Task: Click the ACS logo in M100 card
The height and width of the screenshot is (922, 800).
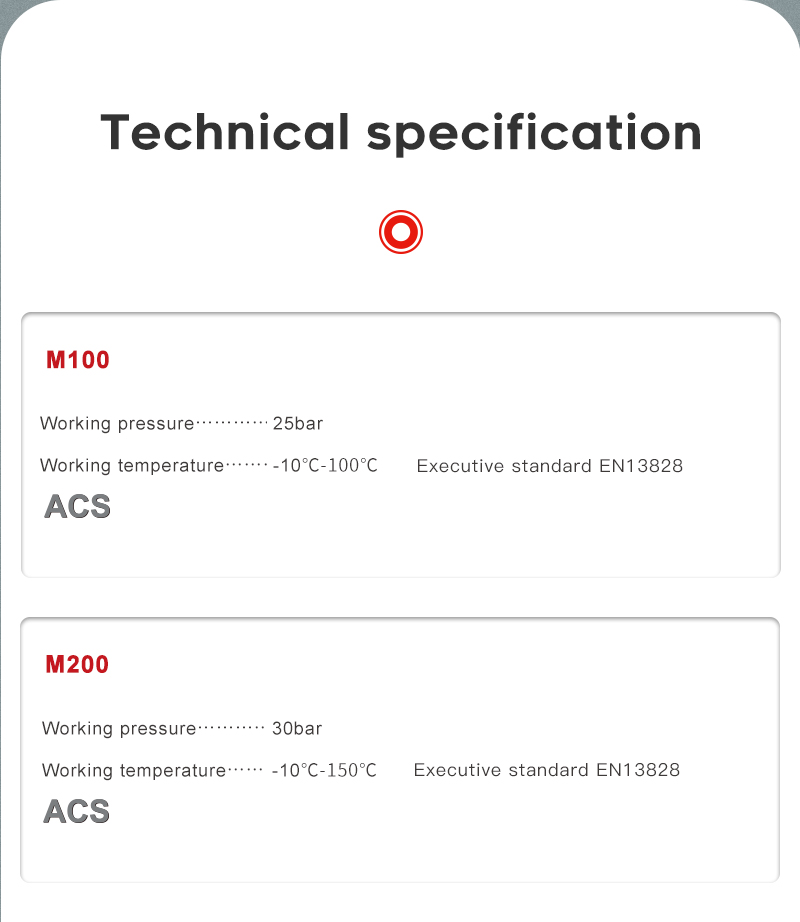Action: click(77, 507)
